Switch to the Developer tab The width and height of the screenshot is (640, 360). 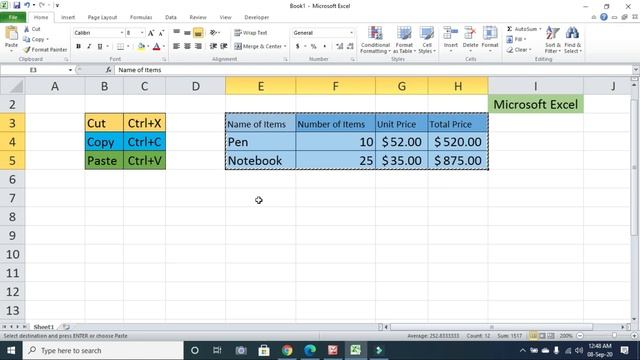point(256,18)
